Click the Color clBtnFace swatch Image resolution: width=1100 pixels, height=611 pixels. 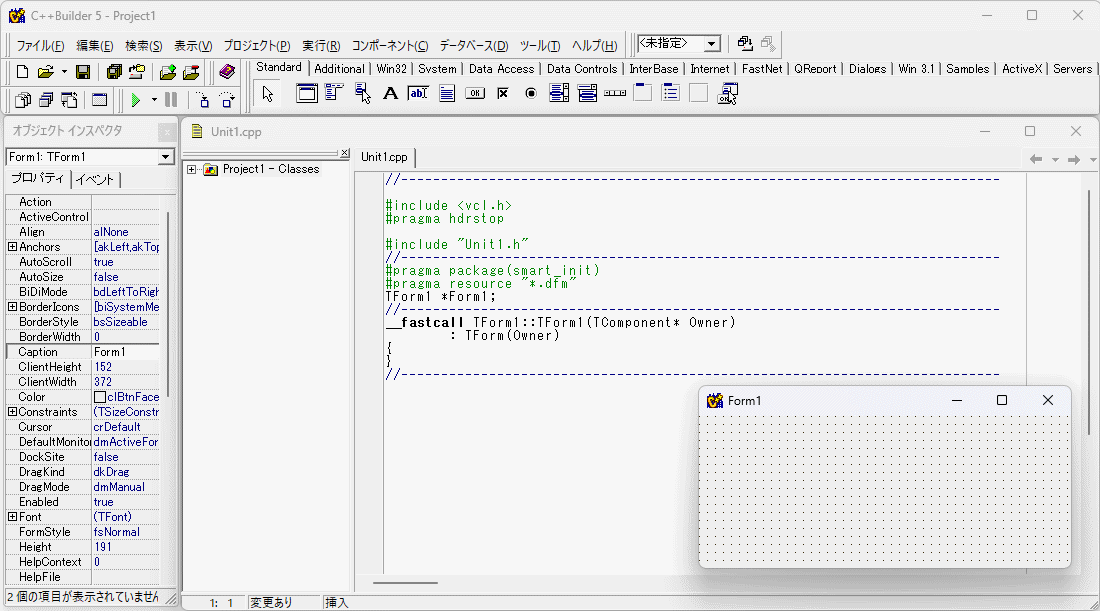pos(100,397)
